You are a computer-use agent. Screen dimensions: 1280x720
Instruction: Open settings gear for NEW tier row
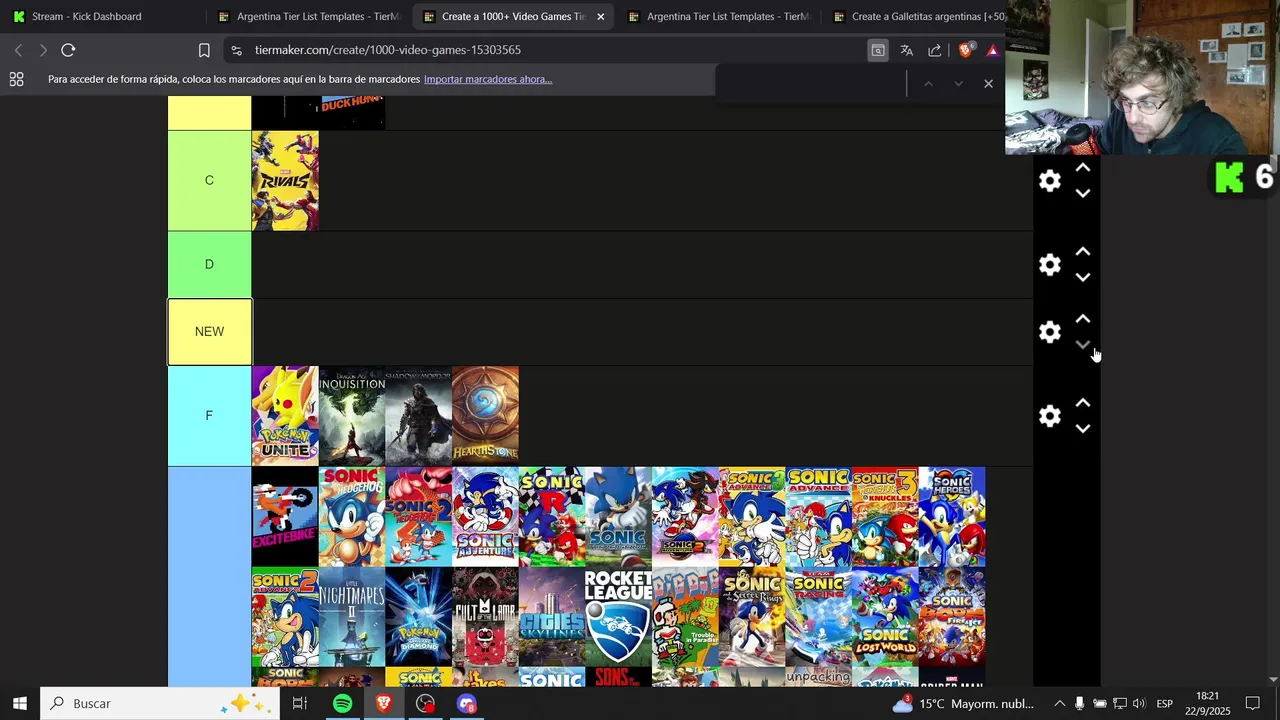[x=1049, y=332]
